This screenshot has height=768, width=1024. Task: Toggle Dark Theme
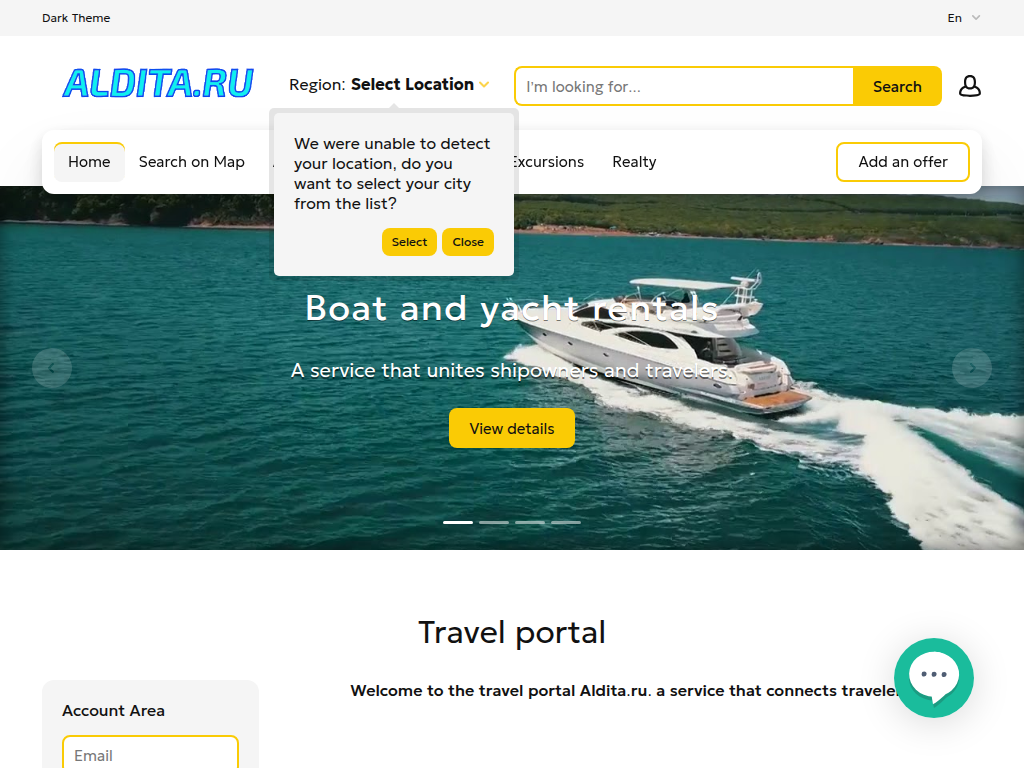coord(76,18)
